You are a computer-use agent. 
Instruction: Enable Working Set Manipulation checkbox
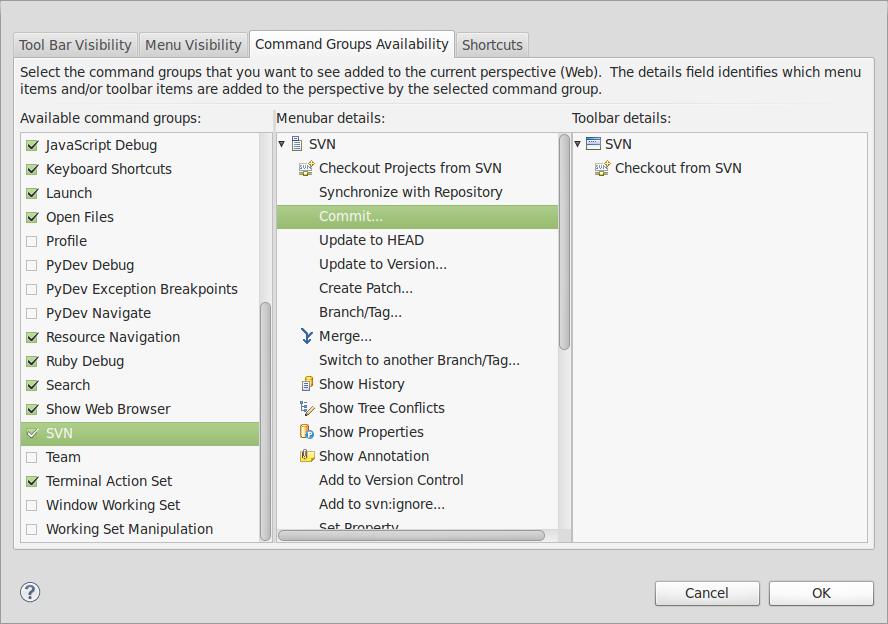pos(32,529)
